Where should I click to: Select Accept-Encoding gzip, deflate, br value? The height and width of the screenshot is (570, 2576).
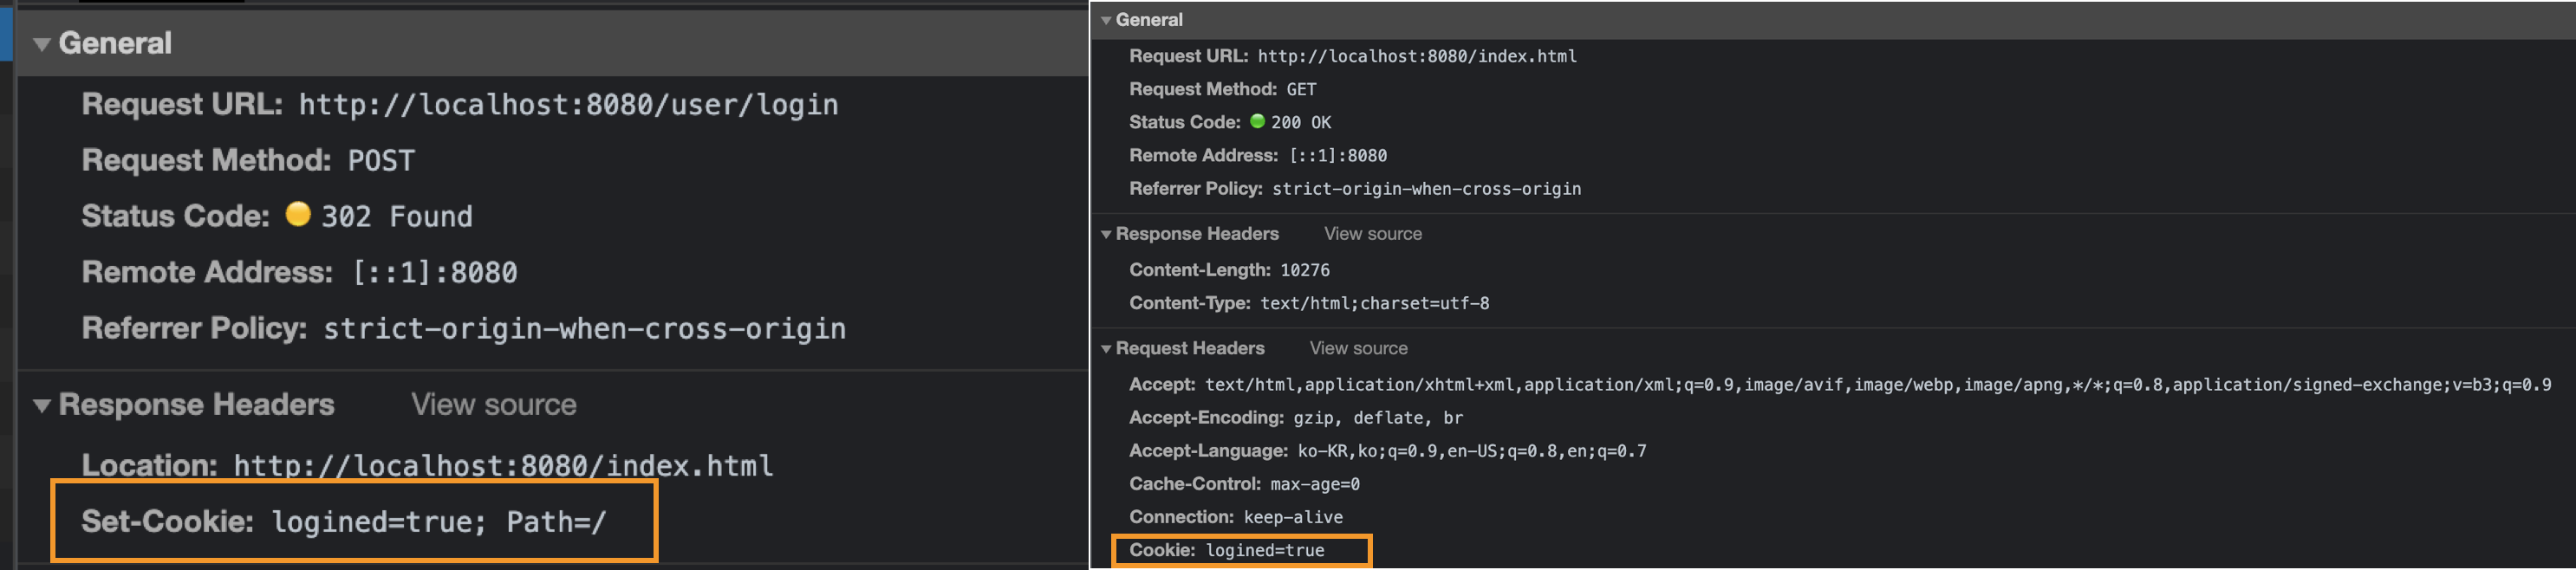click(x=1378, y=417)
